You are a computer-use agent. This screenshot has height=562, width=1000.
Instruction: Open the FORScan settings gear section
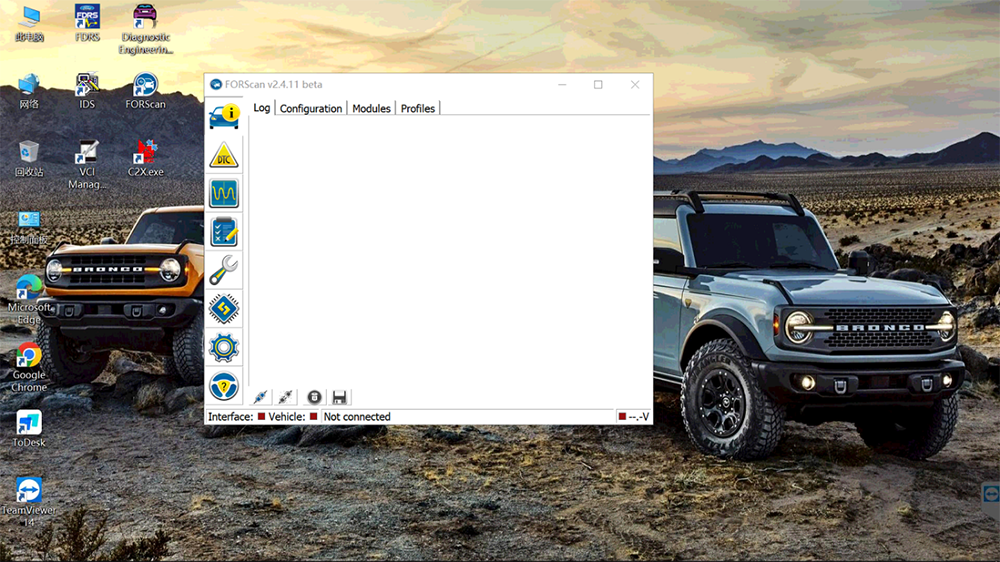coord(224,347)
